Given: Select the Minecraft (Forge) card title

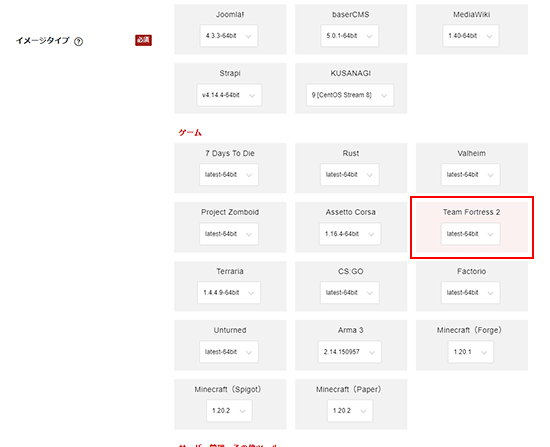Looking at the screenshot, I should coord(469,330).
